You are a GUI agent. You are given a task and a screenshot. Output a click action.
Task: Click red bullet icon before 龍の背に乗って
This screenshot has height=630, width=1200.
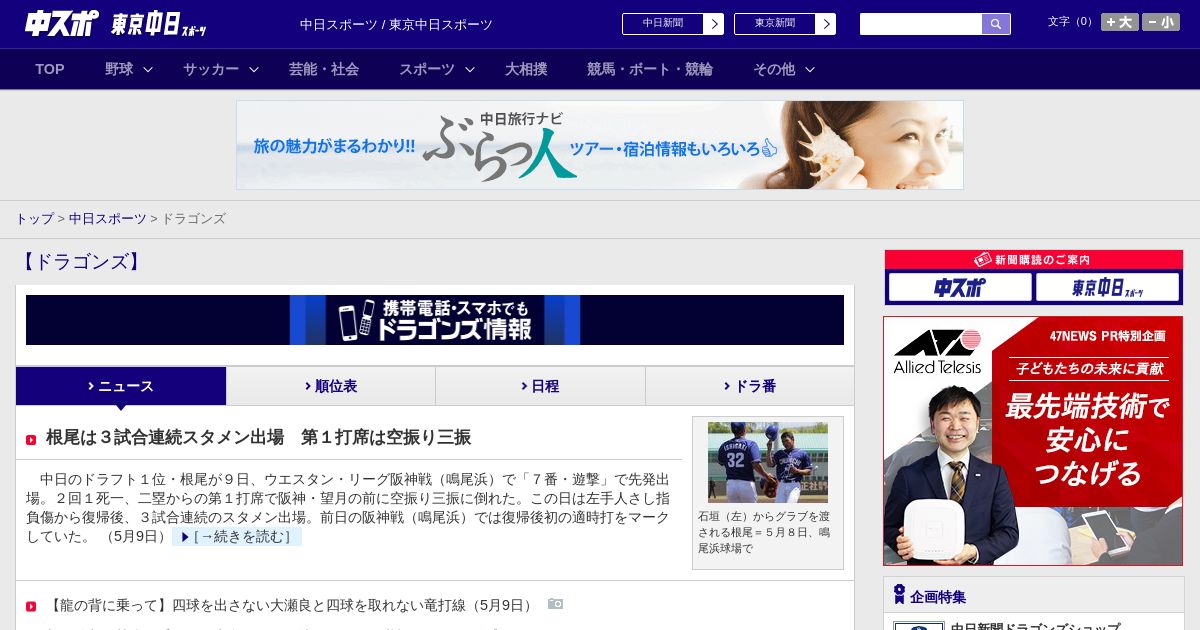click(31, 606)
